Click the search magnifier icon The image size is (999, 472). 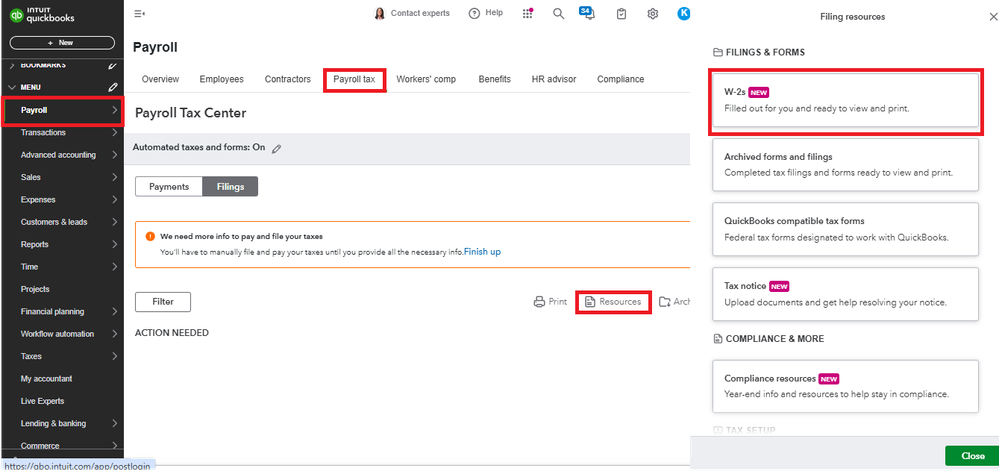coord(558,13)
